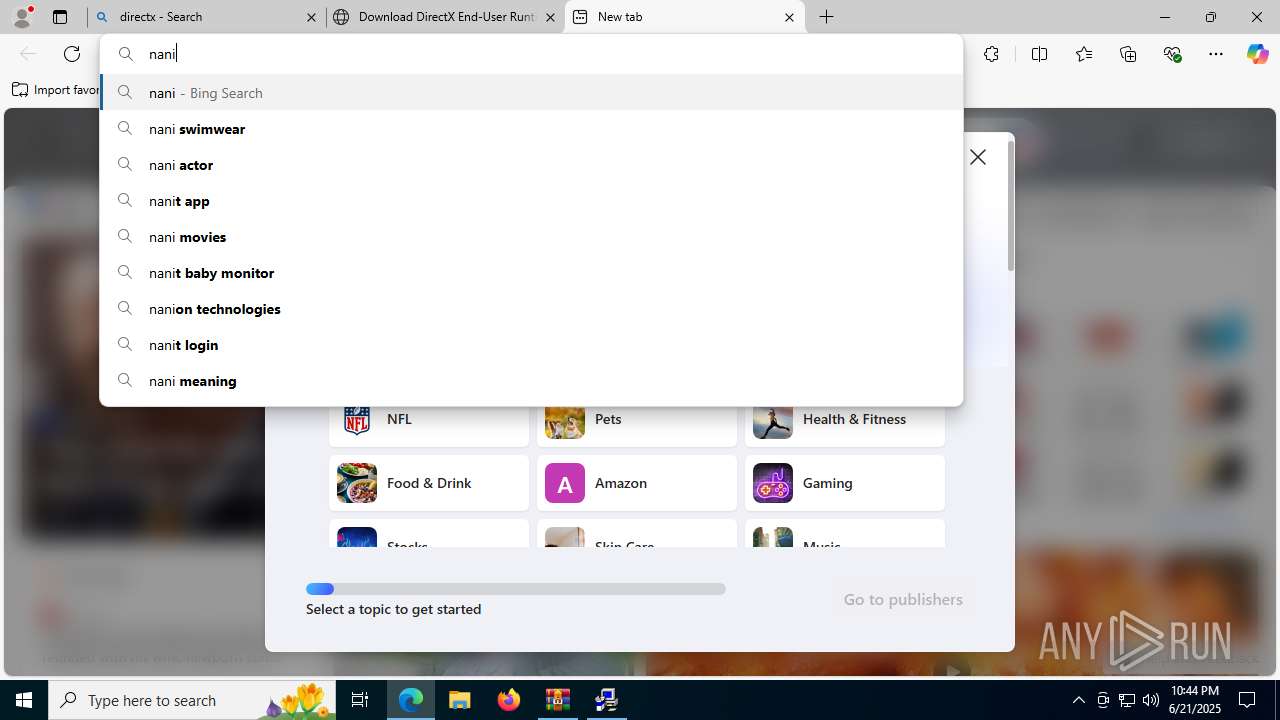Open the network tray icon
Viewport: 1280px width, 720px height.
pos(1127,700)
